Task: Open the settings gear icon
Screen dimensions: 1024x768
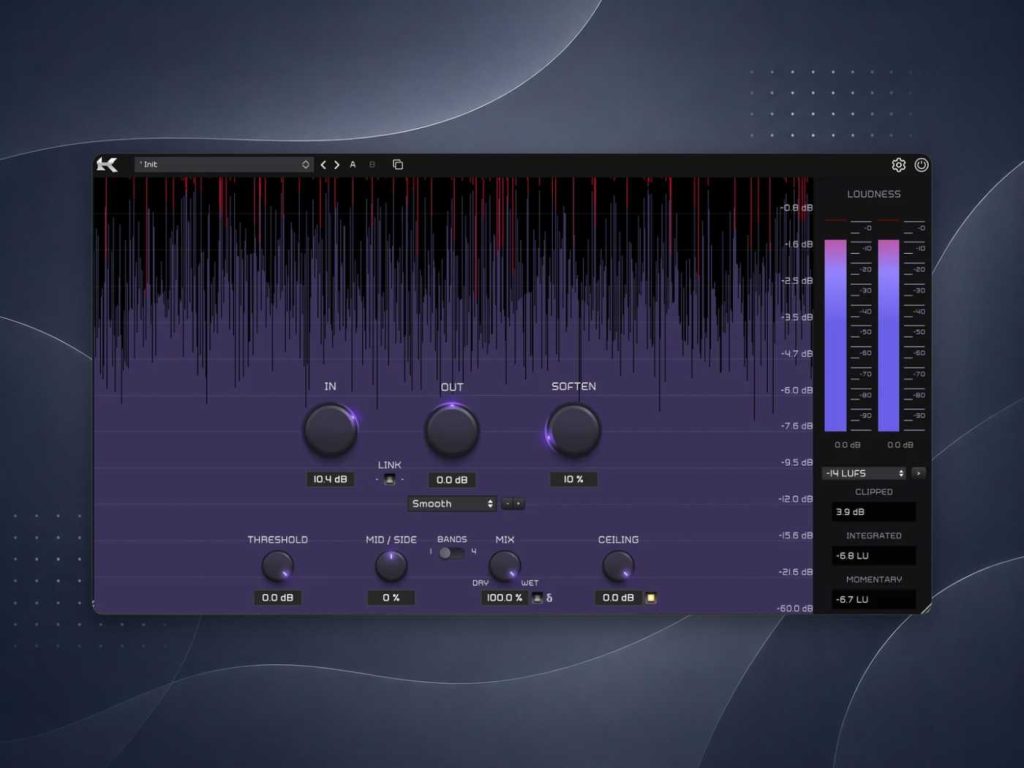Action: [899, 165]
